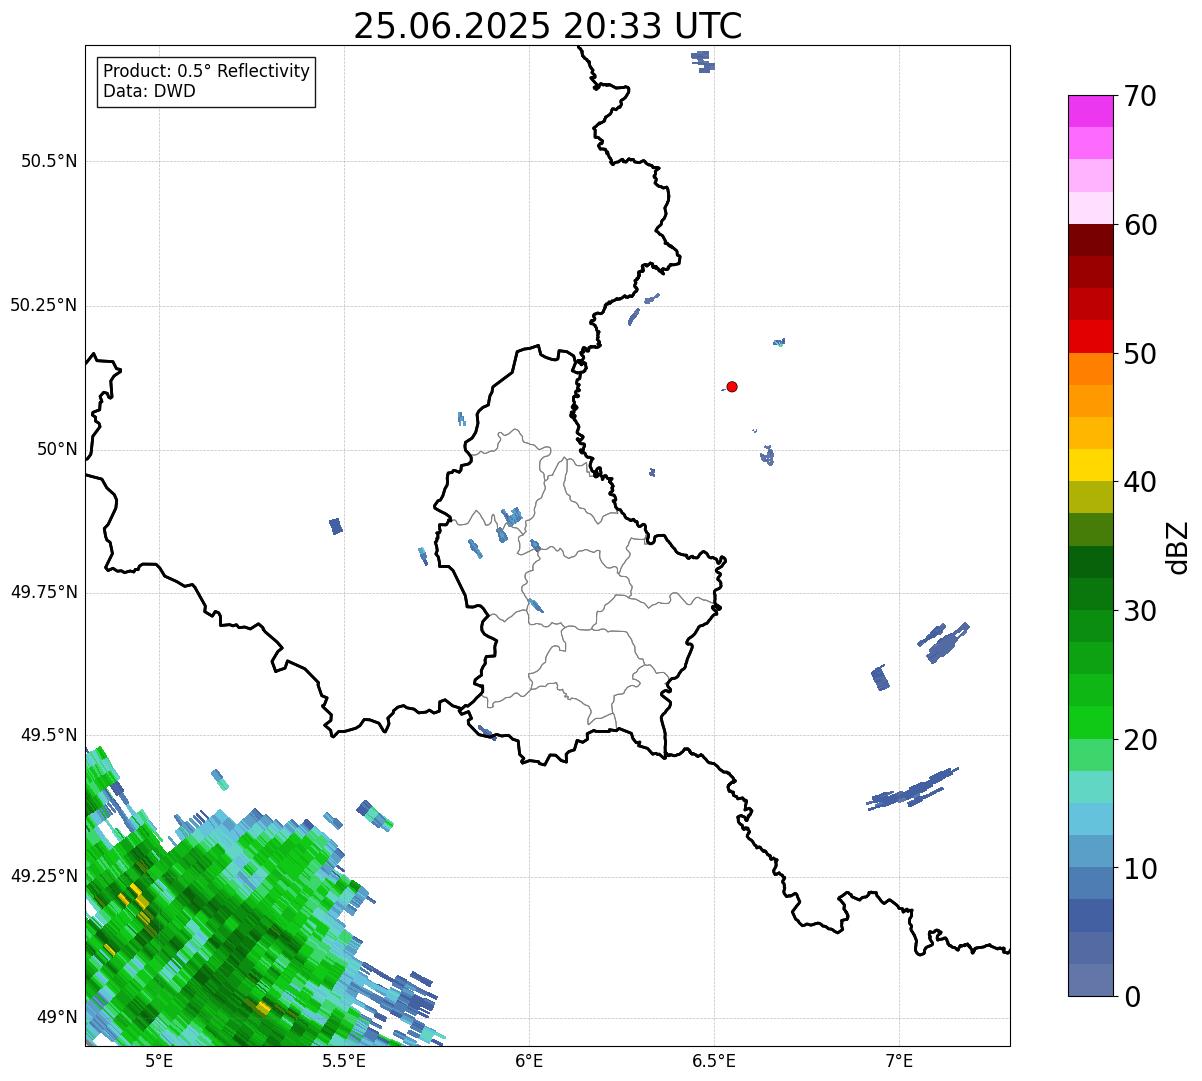
Task: Click the Data: DWD label
Action: tap(149, 91)
